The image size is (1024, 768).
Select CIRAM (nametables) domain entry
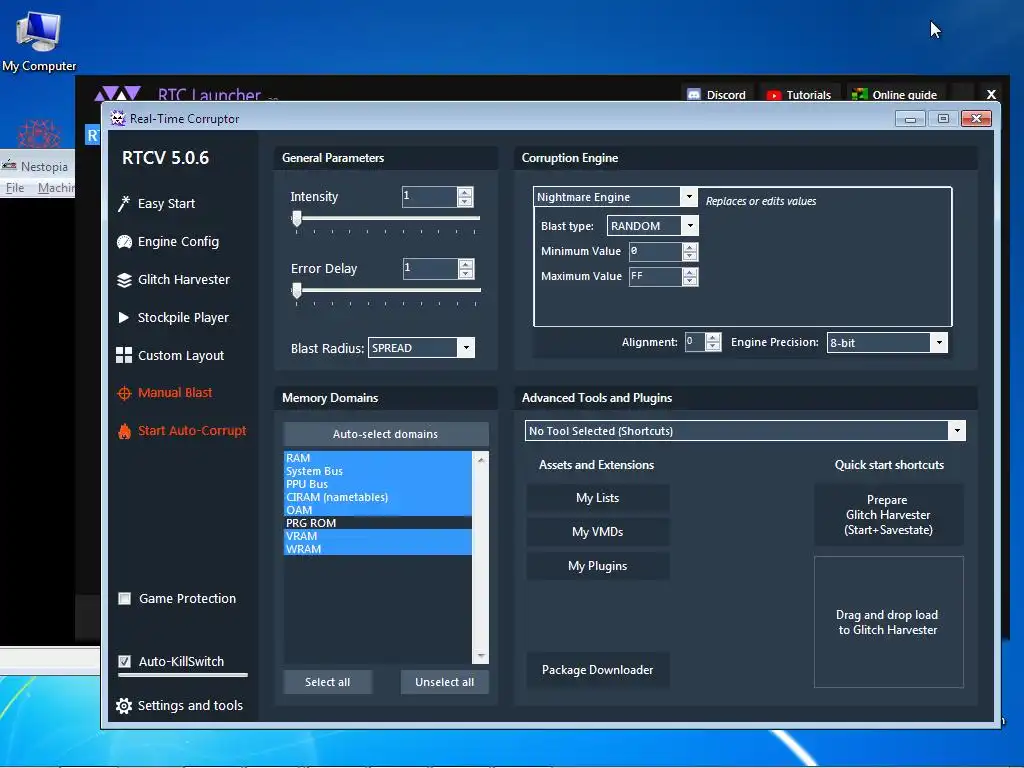[377, 497]
